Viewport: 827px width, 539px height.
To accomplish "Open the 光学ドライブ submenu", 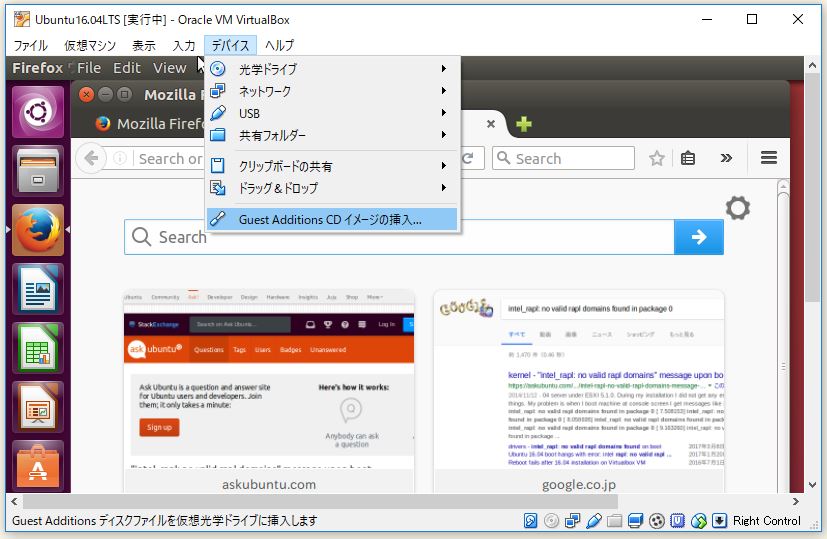I will click(332, 69).
